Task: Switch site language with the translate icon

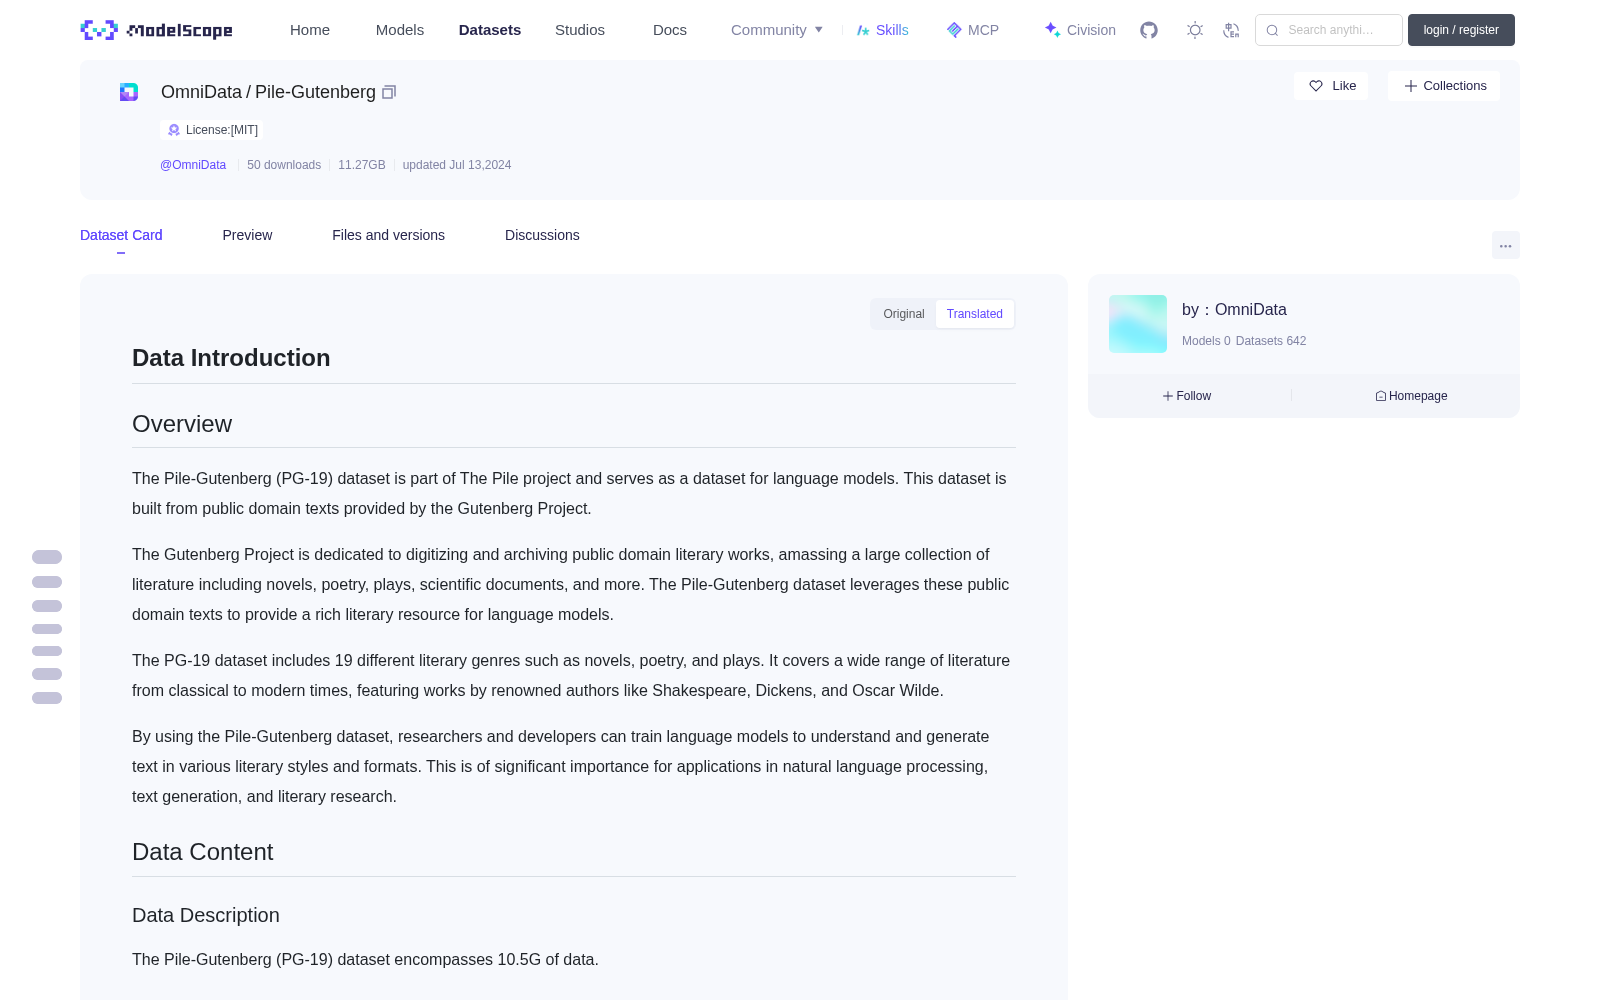Action: (1232, 30)
